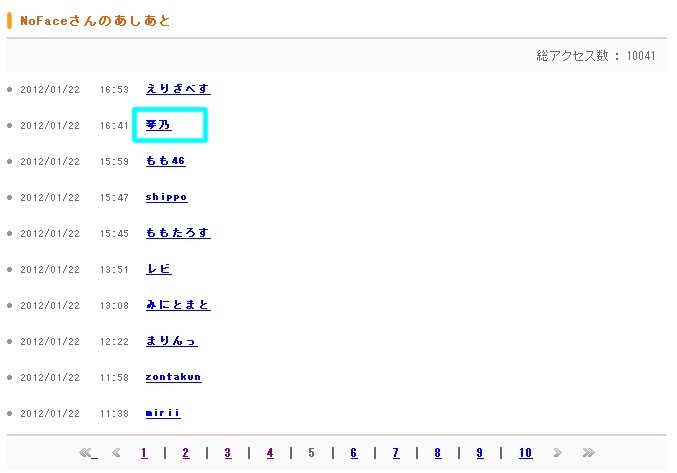Open visitor えりざべす profile link
Image resolution: width=677 pixels, height=473 pixels.
(177, 89)
